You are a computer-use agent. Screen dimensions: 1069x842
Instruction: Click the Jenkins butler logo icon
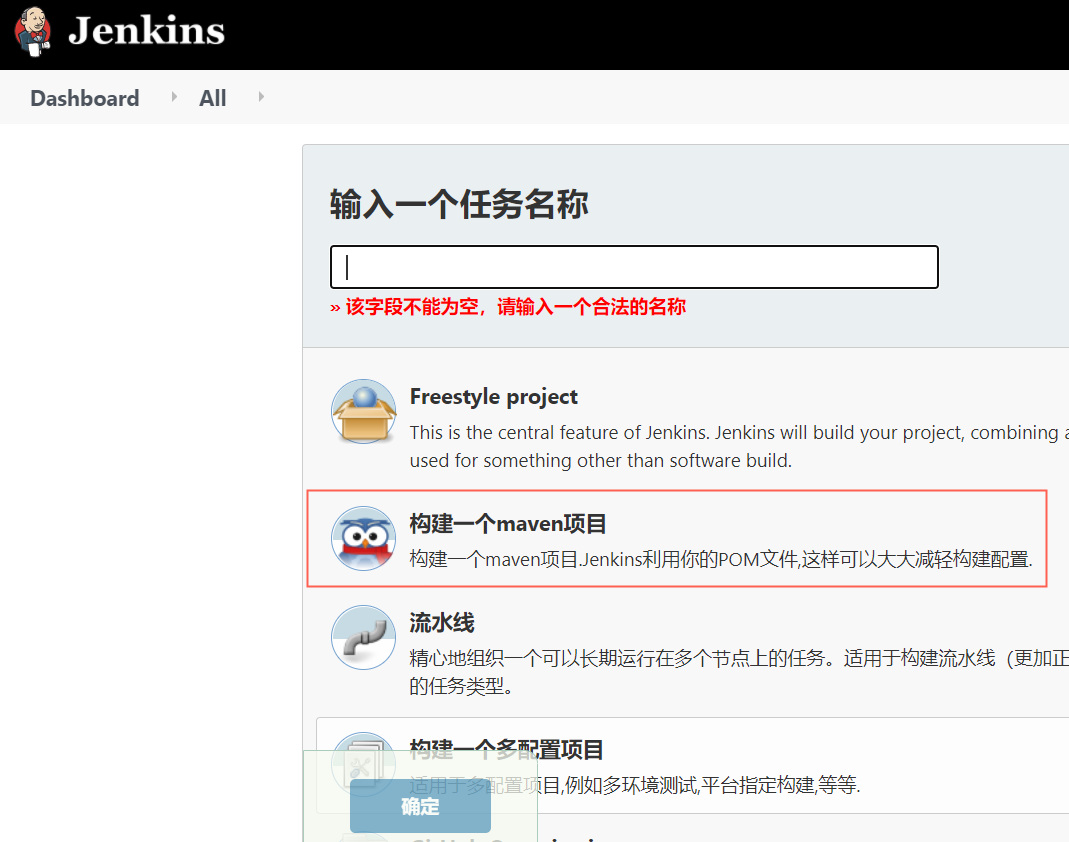33,31
